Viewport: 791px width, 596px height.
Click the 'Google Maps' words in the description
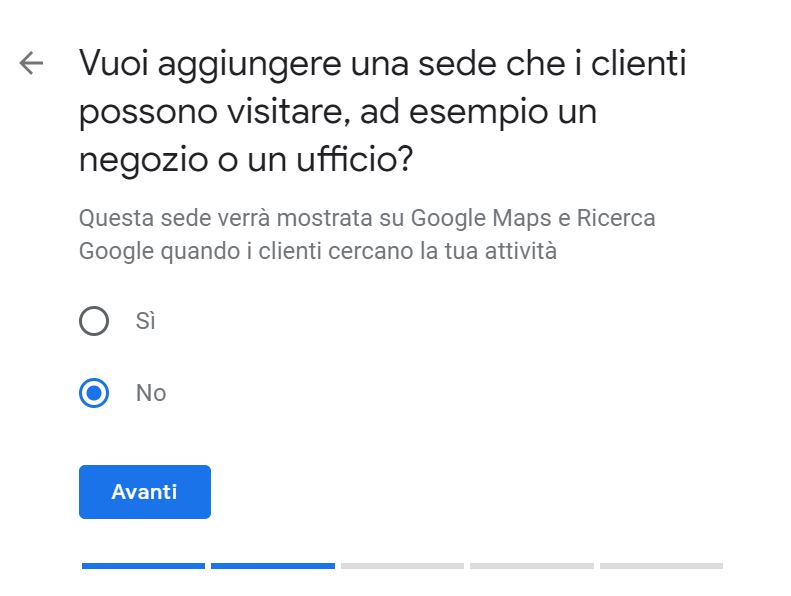tap(481, 219)
